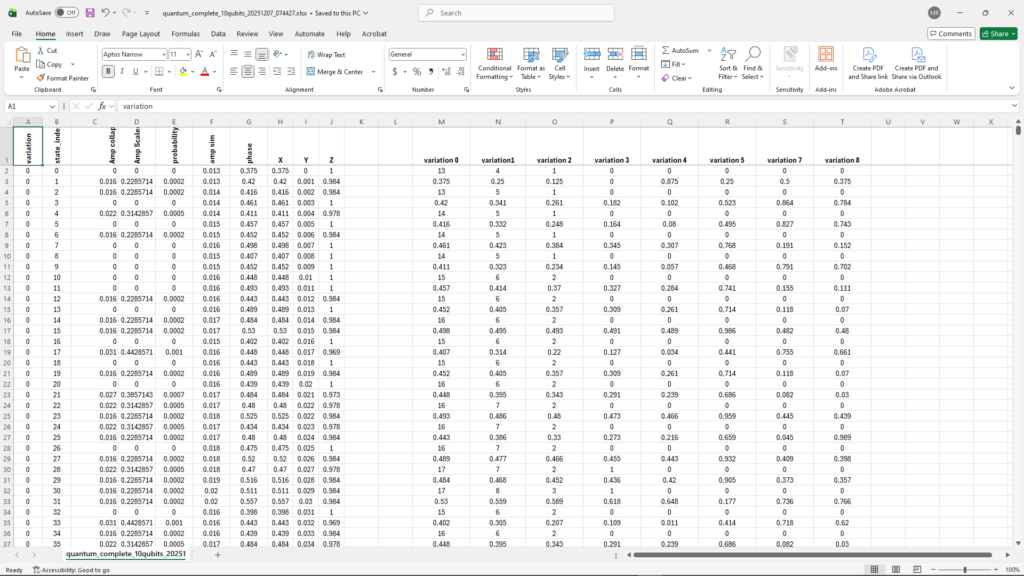This screenshot has height=576, width=1024.
Task: Click the Search box in title bar
Action: point(512,13)
